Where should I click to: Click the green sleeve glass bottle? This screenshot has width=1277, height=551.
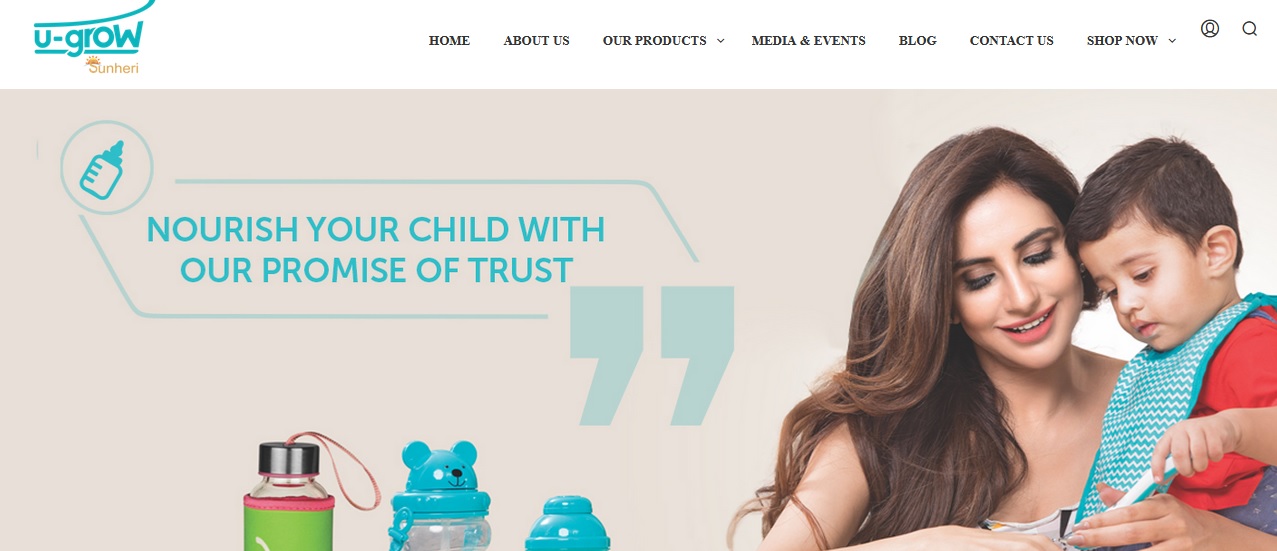point(289,495)
